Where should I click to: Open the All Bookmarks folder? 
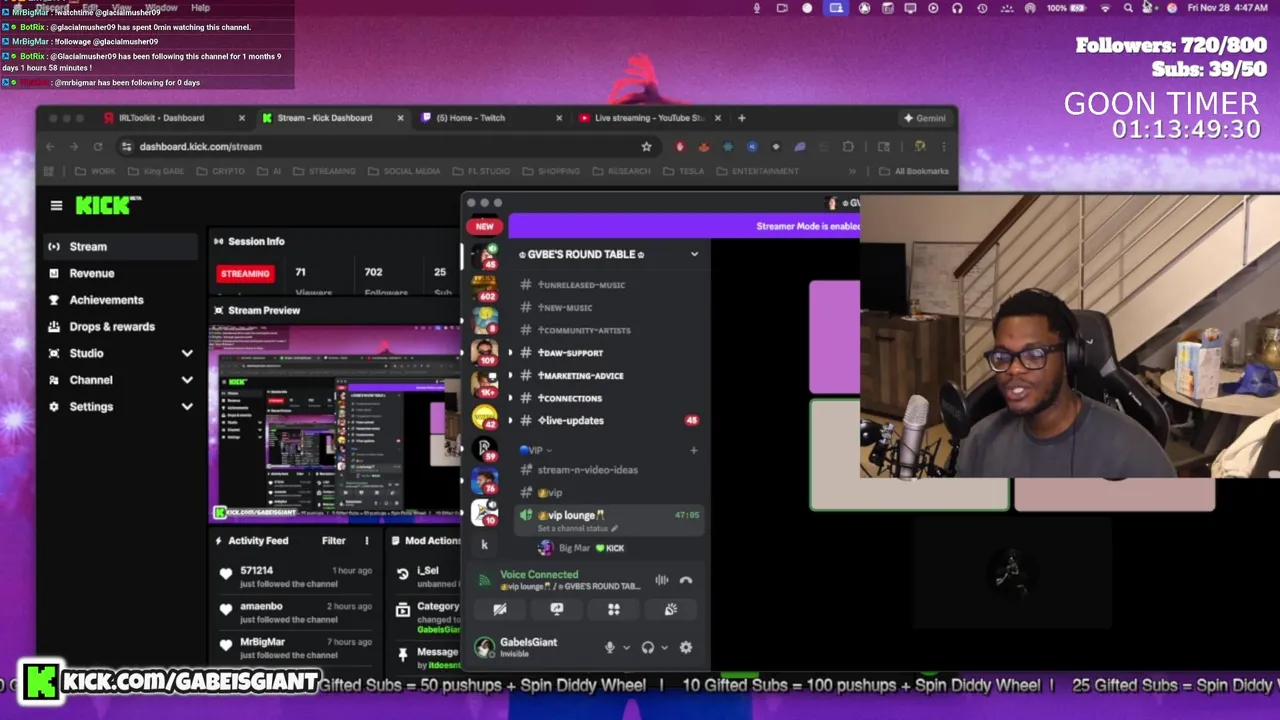coord(914,171)
